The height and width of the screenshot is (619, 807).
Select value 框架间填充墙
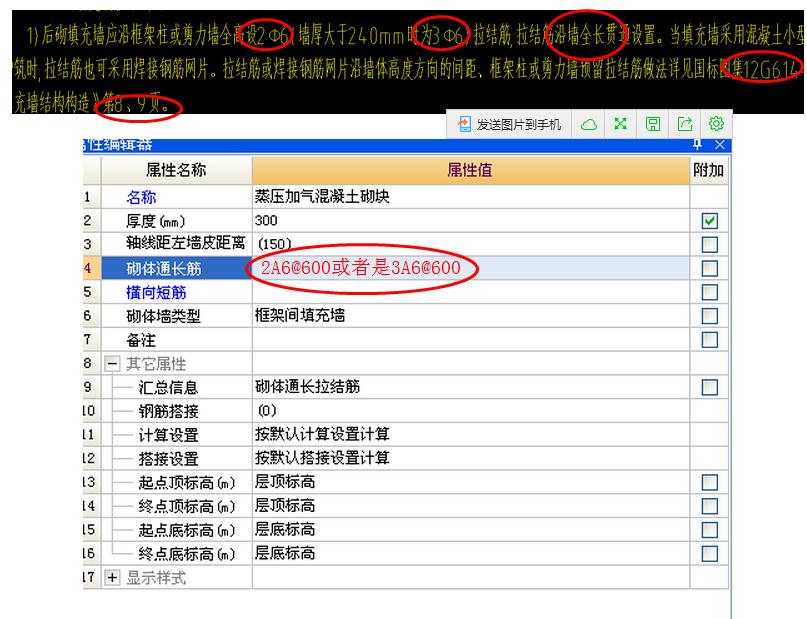pos(300,315)
